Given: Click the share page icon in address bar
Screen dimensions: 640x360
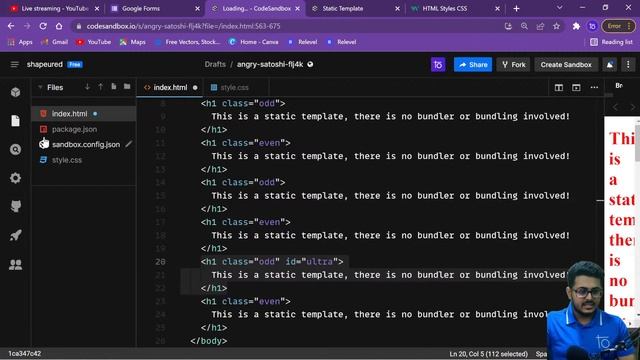Looking at the screenshot, I should pyautogui.click(x=540, y=26).
